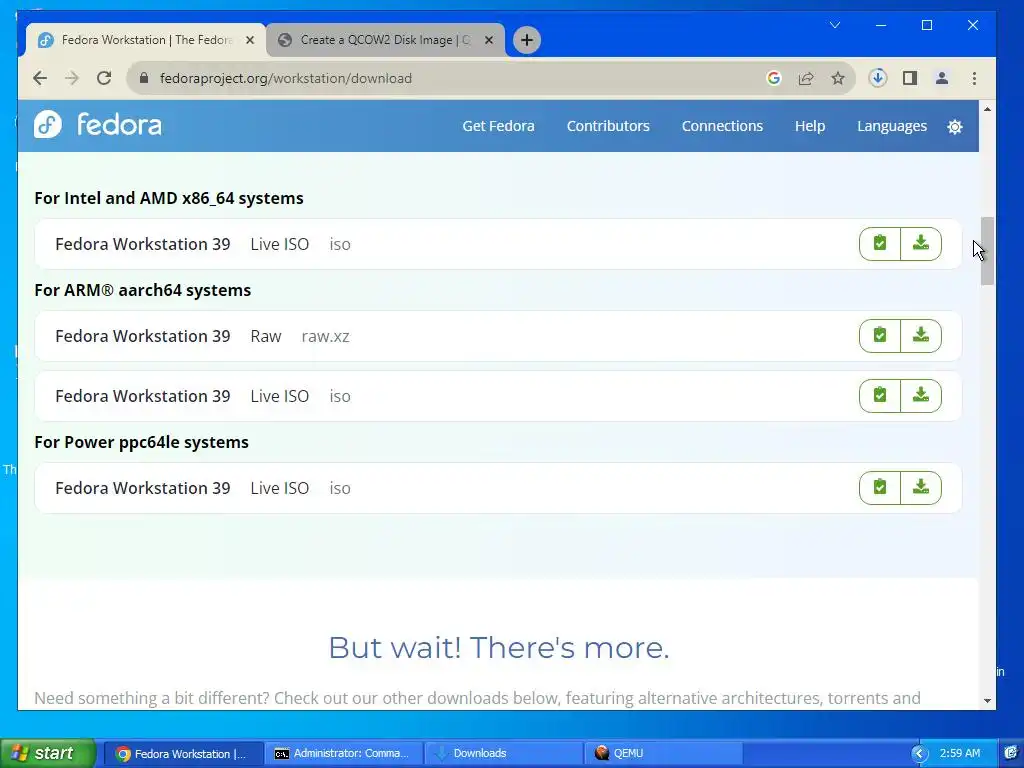
Task: Click 'For ARM® aarch64 systems' heading
Action: click(x=142, y=290)
